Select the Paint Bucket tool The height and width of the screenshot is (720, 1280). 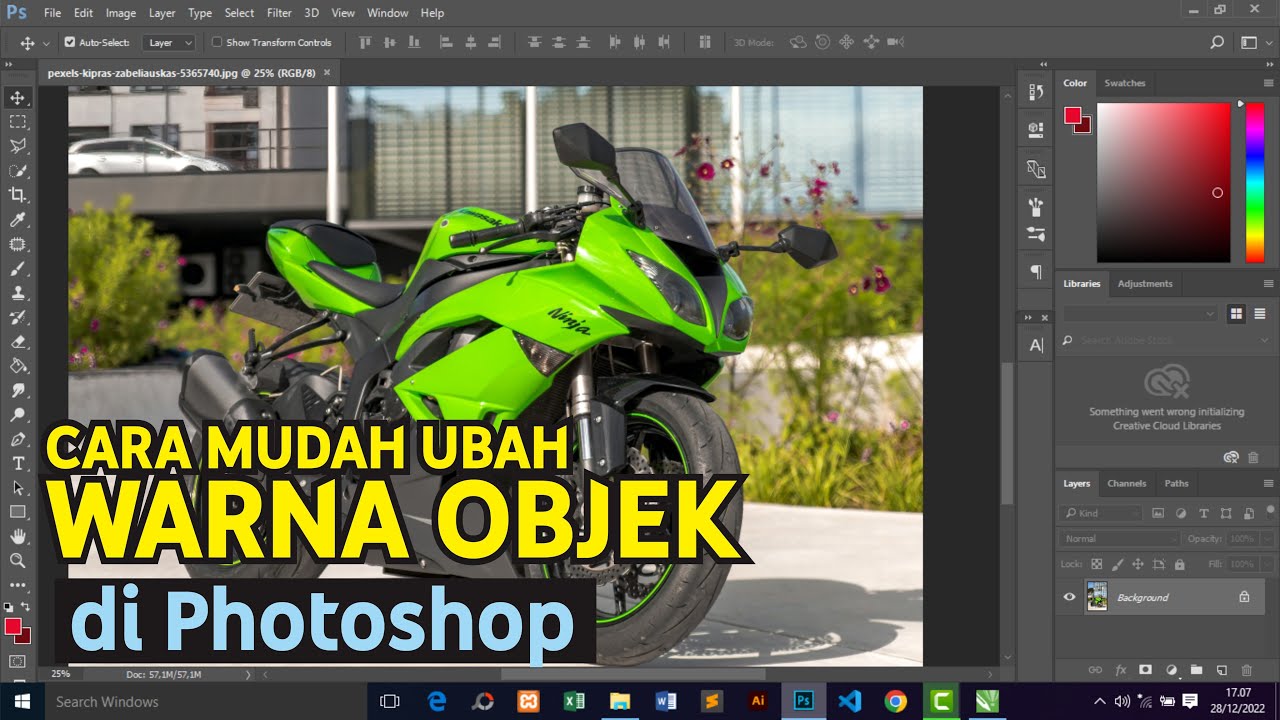tap(18, 366)
